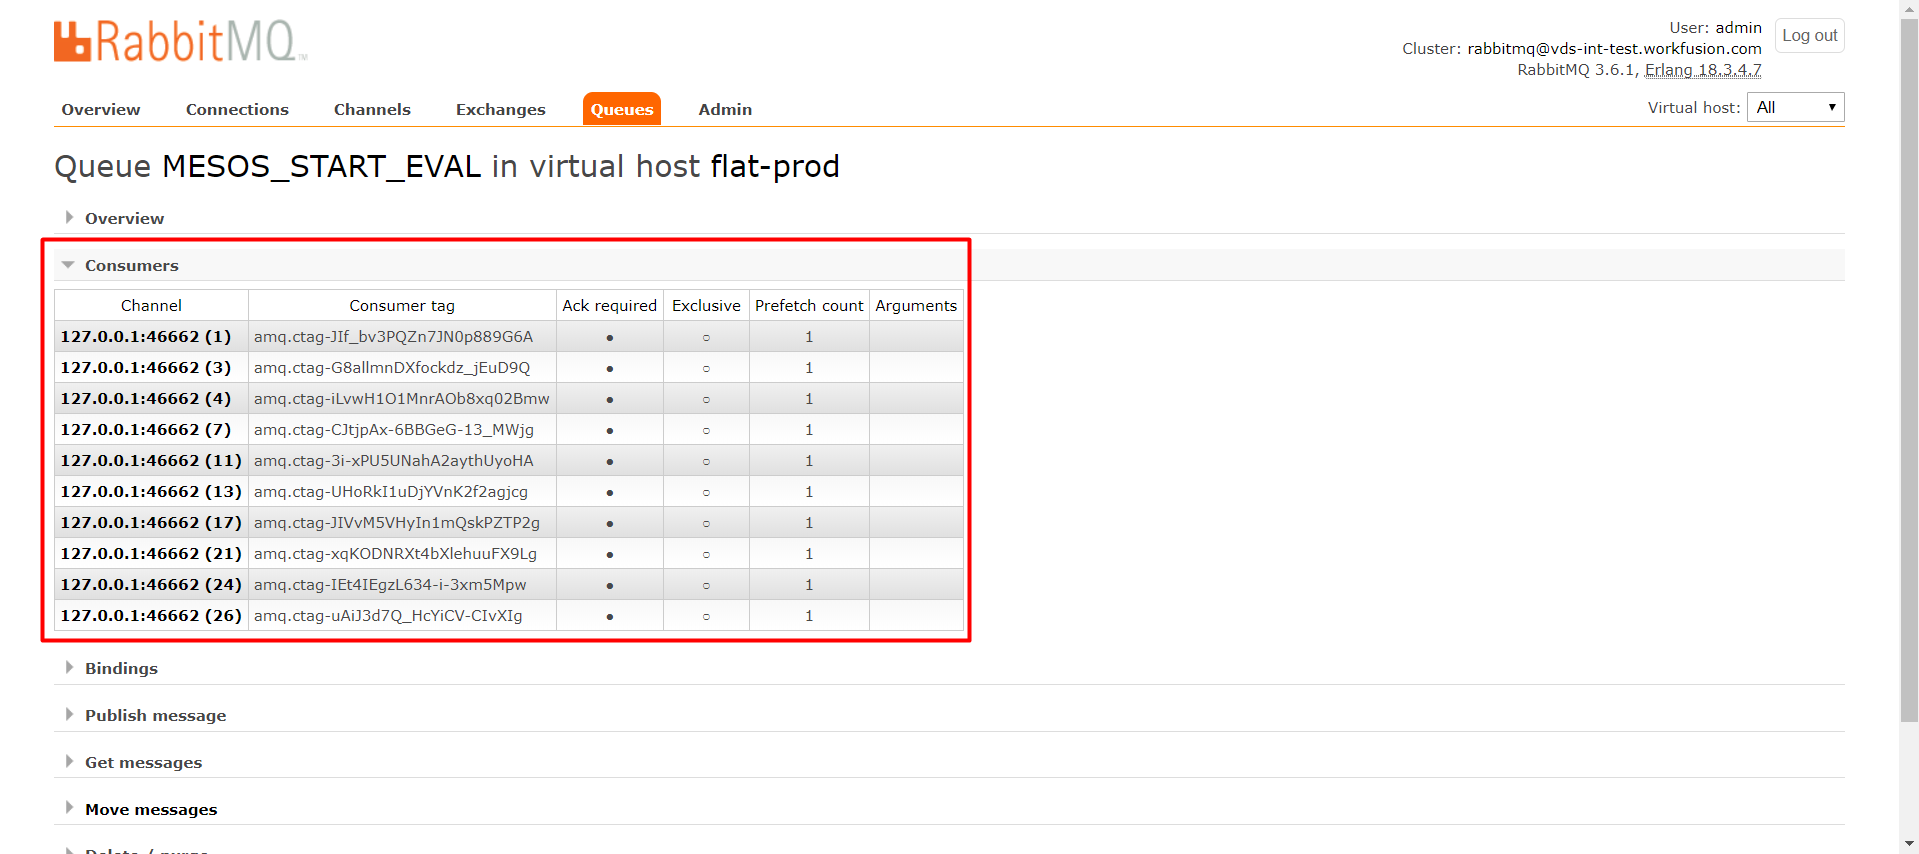Expand the Bindings section

coord(121,668)
